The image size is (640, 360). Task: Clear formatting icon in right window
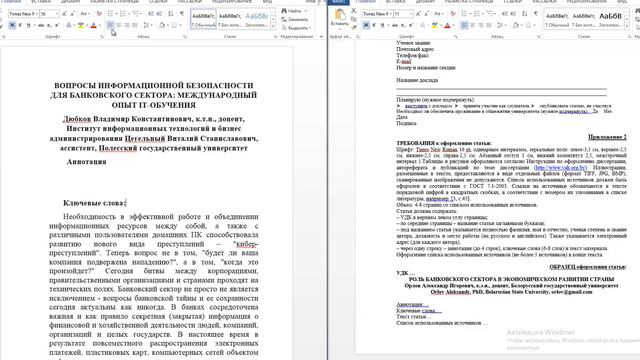(453, 14)
